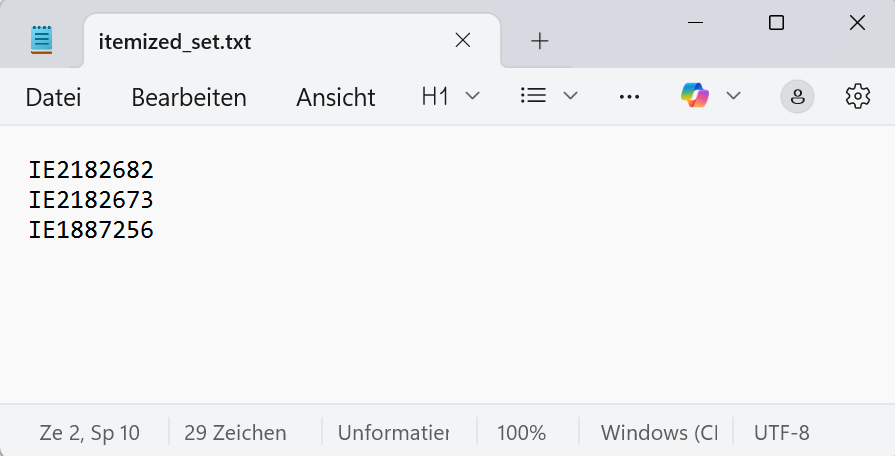Open Notepad settings gear

coord(857,96)
